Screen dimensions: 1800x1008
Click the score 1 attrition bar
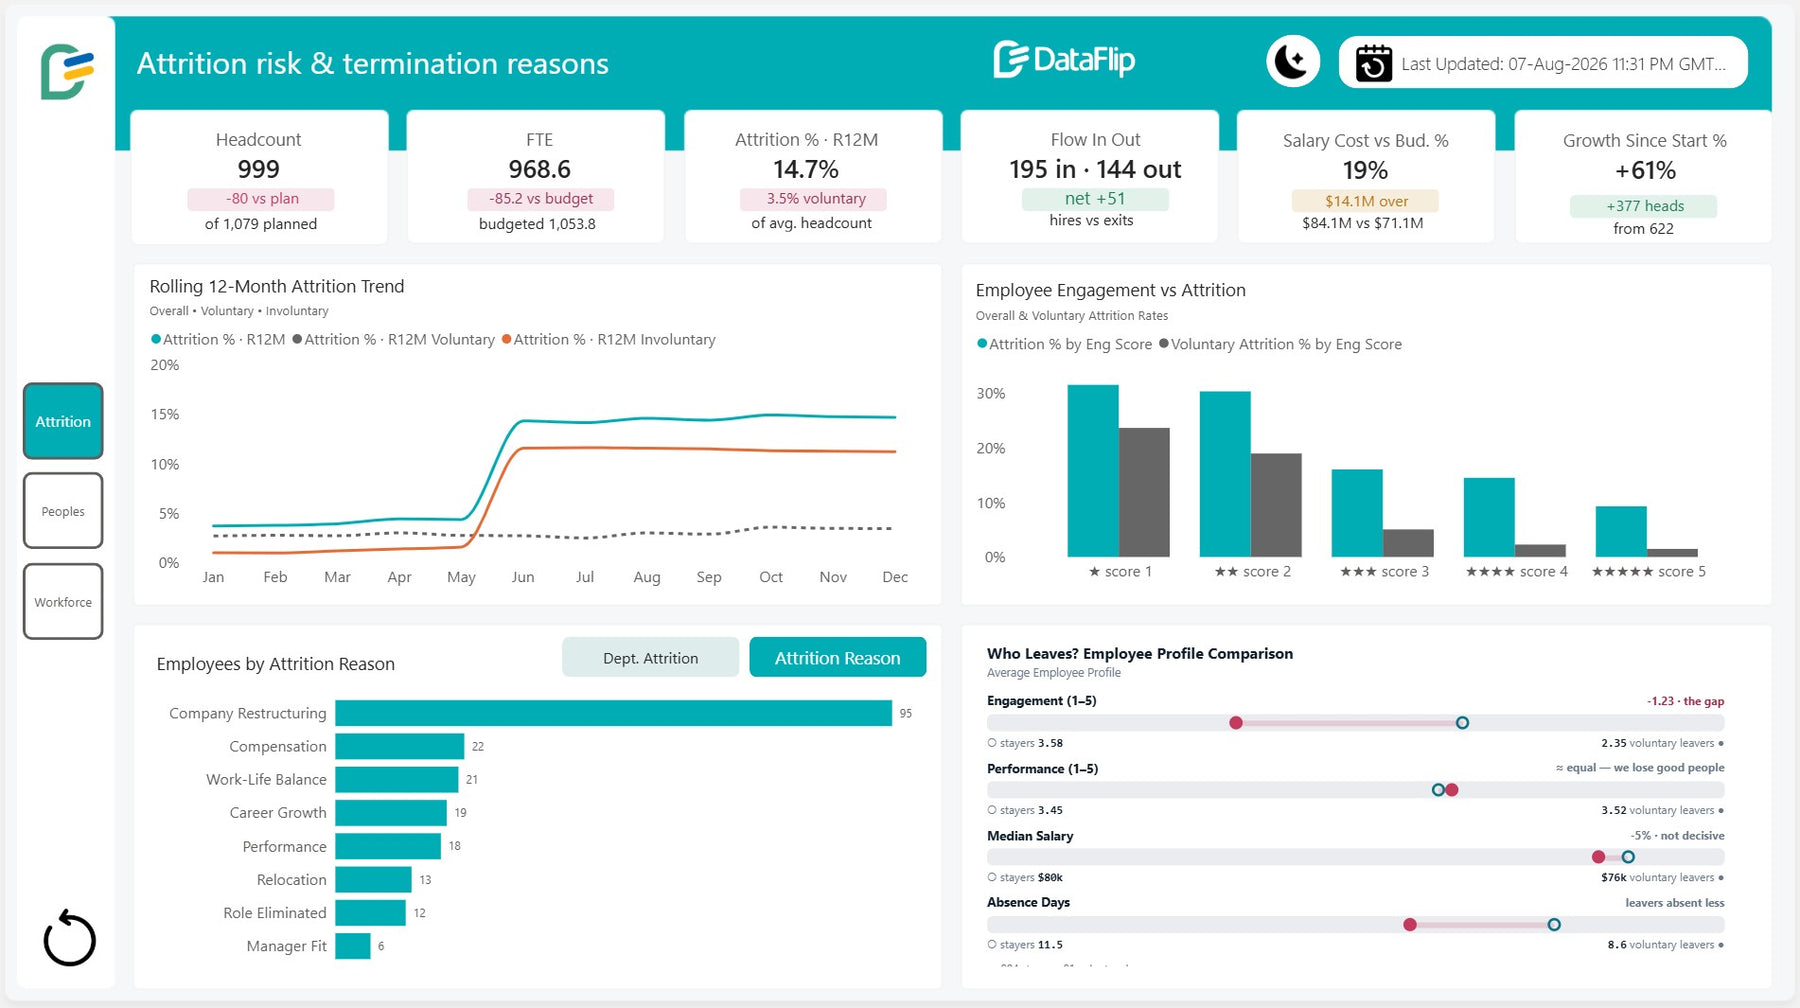pos(1092,470)
